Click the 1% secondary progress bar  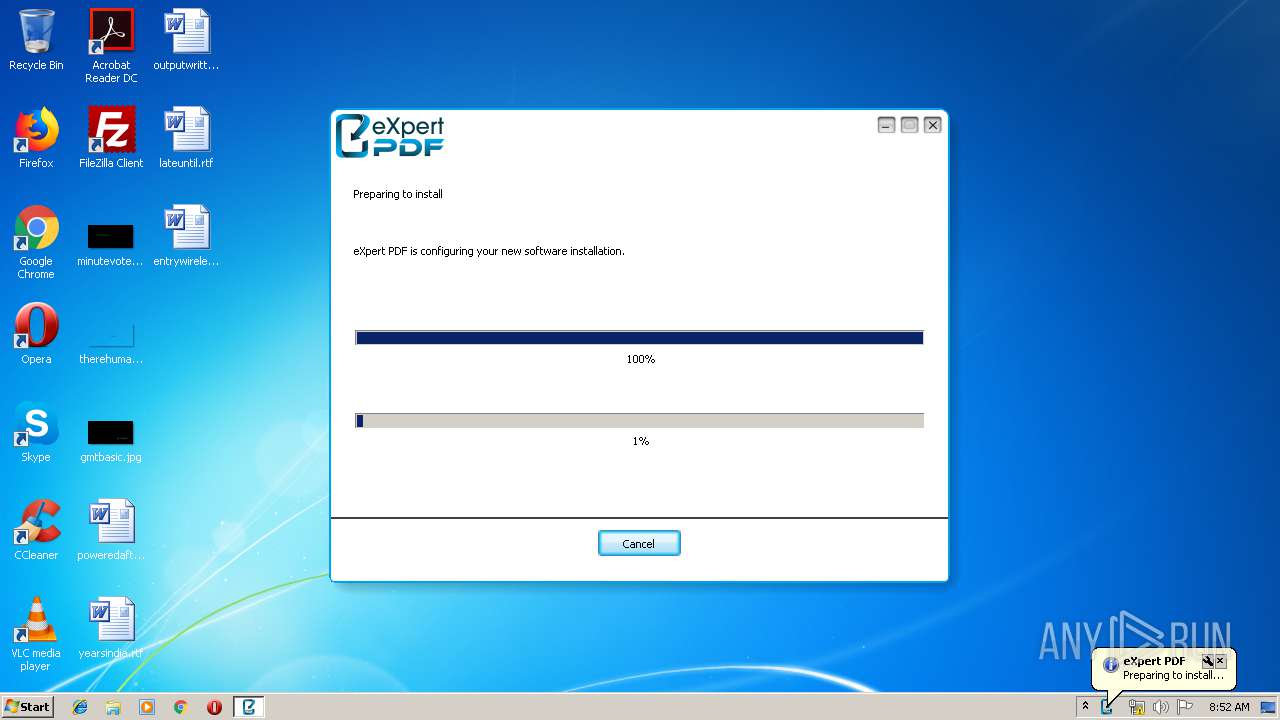pyautogui.click(x=639, y=421)
